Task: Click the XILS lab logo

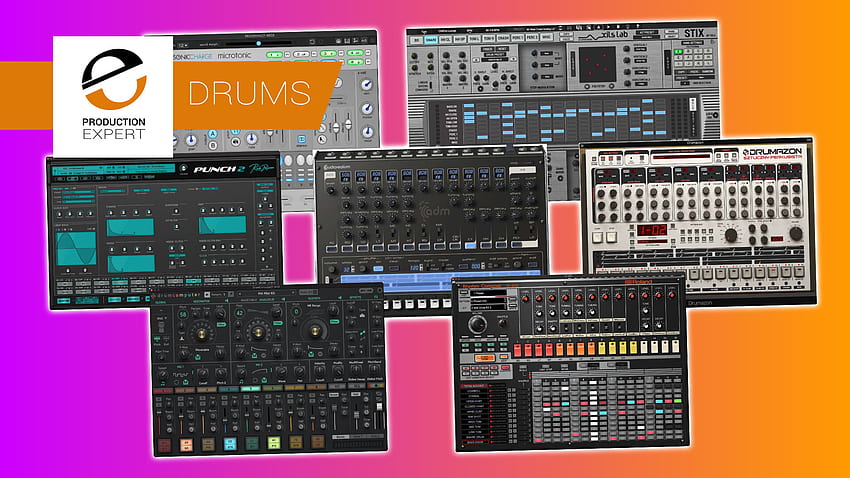Action: (x=602, y=36)
